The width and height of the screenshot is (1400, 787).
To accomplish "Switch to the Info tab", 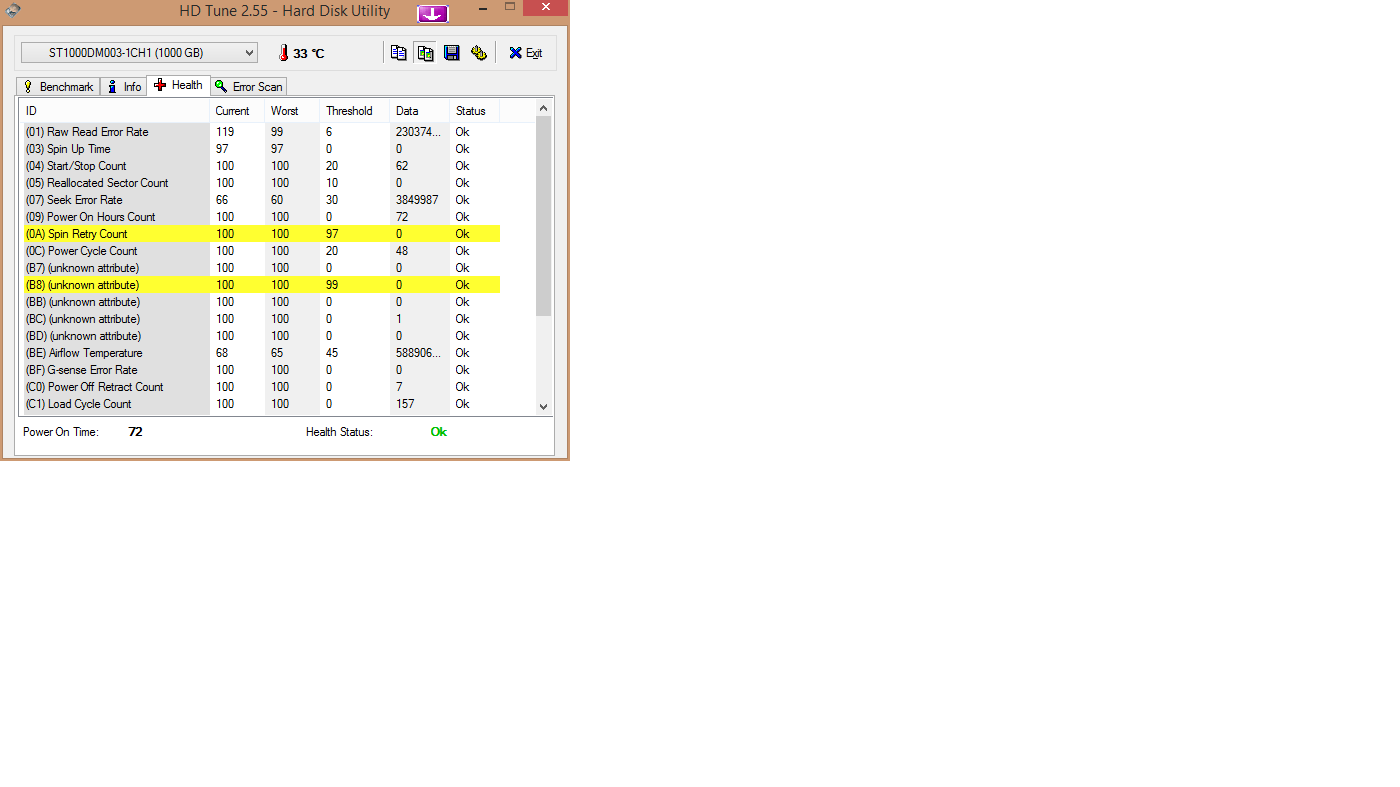I will [x=124, y=87].
